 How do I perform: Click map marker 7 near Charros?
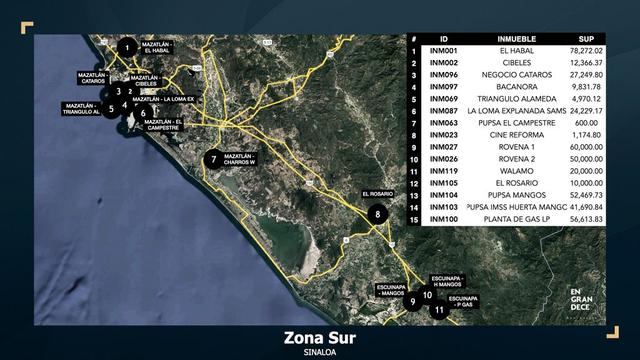[213, 159]
